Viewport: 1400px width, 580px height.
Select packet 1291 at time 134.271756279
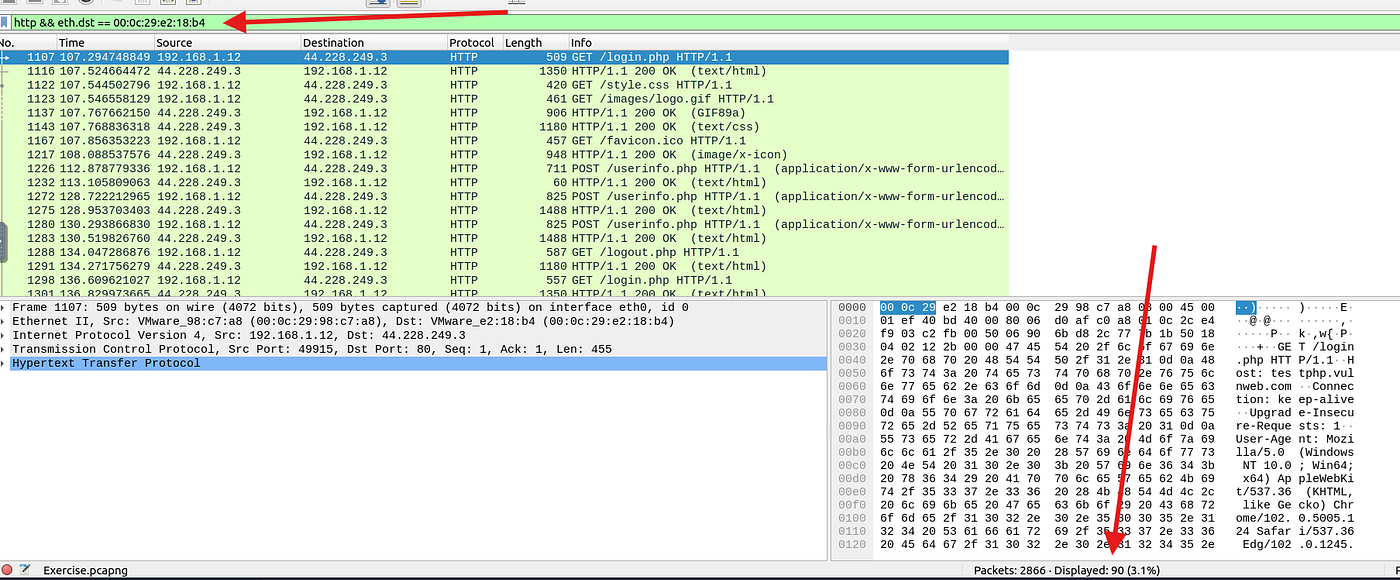[504, 267]
